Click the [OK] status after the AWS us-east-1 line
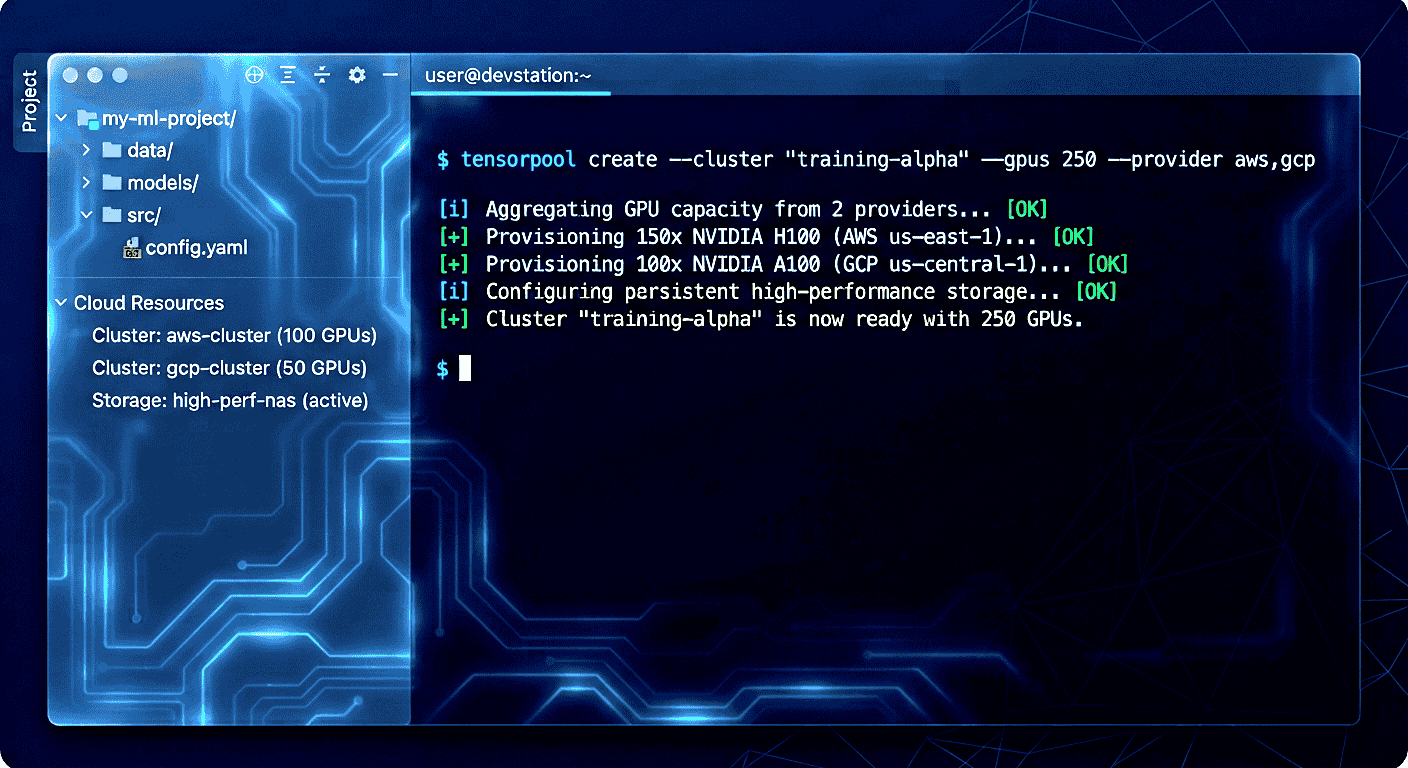 1074,237
